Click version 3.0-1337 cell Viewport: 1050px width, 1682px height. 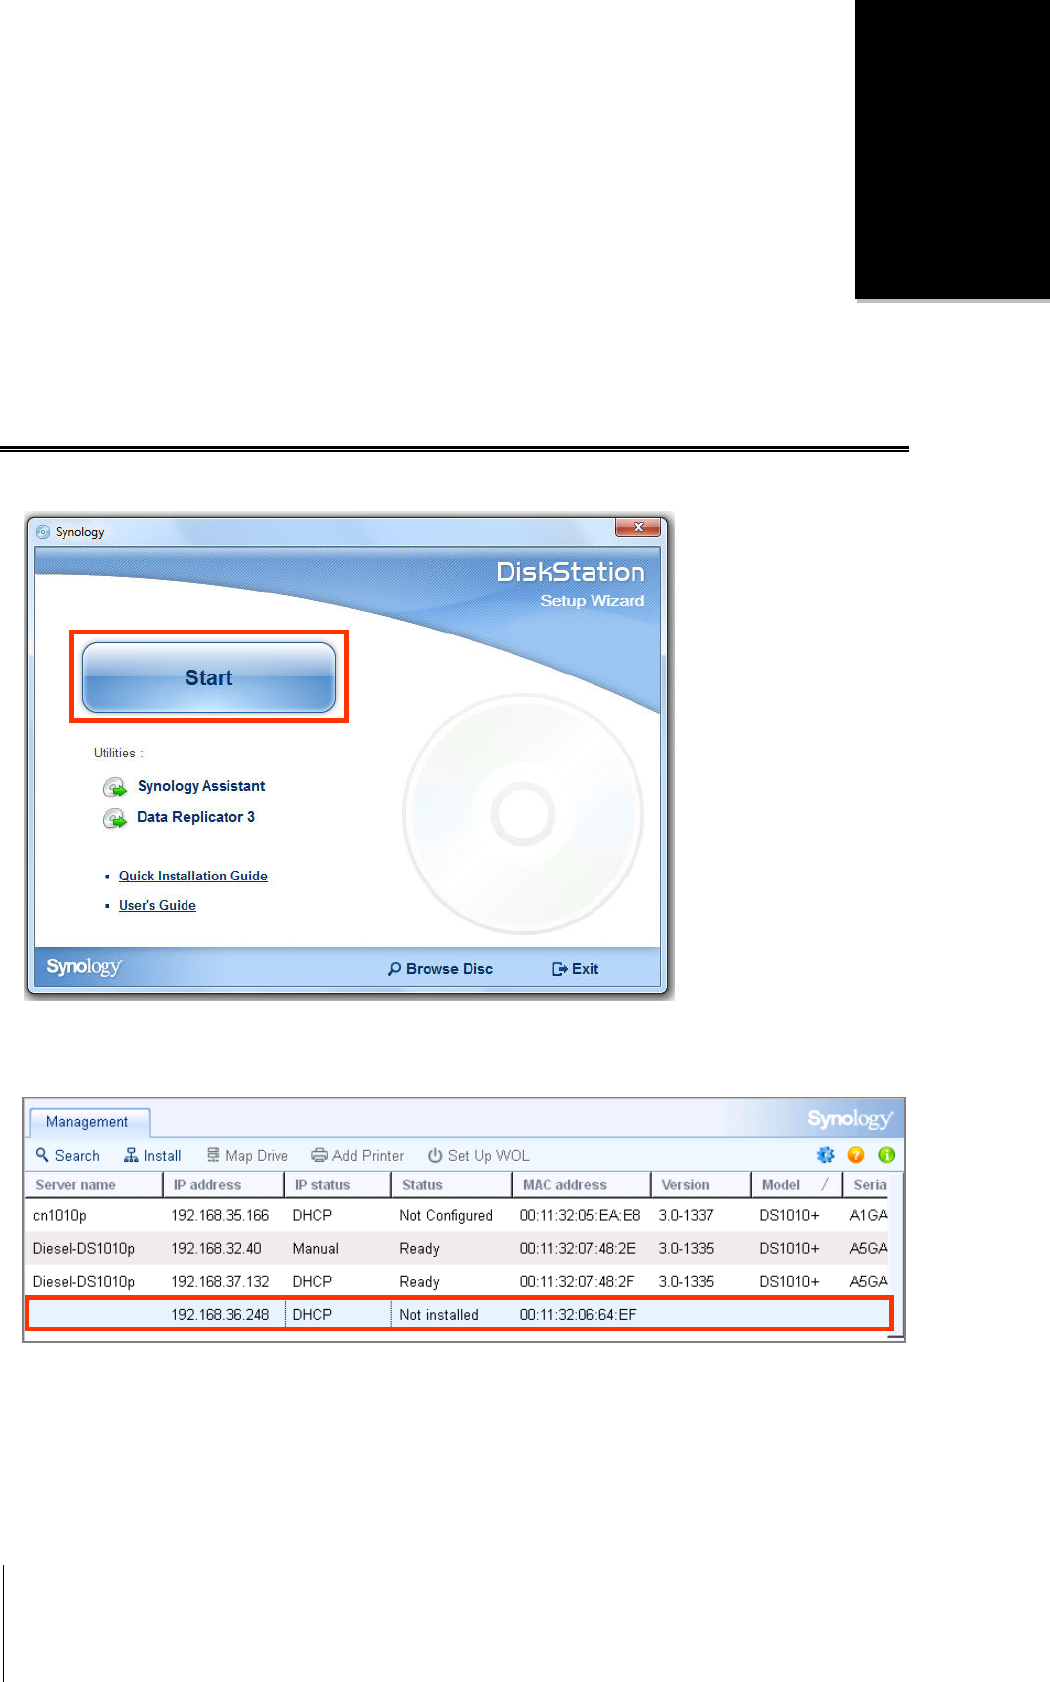pos(686,1216)
